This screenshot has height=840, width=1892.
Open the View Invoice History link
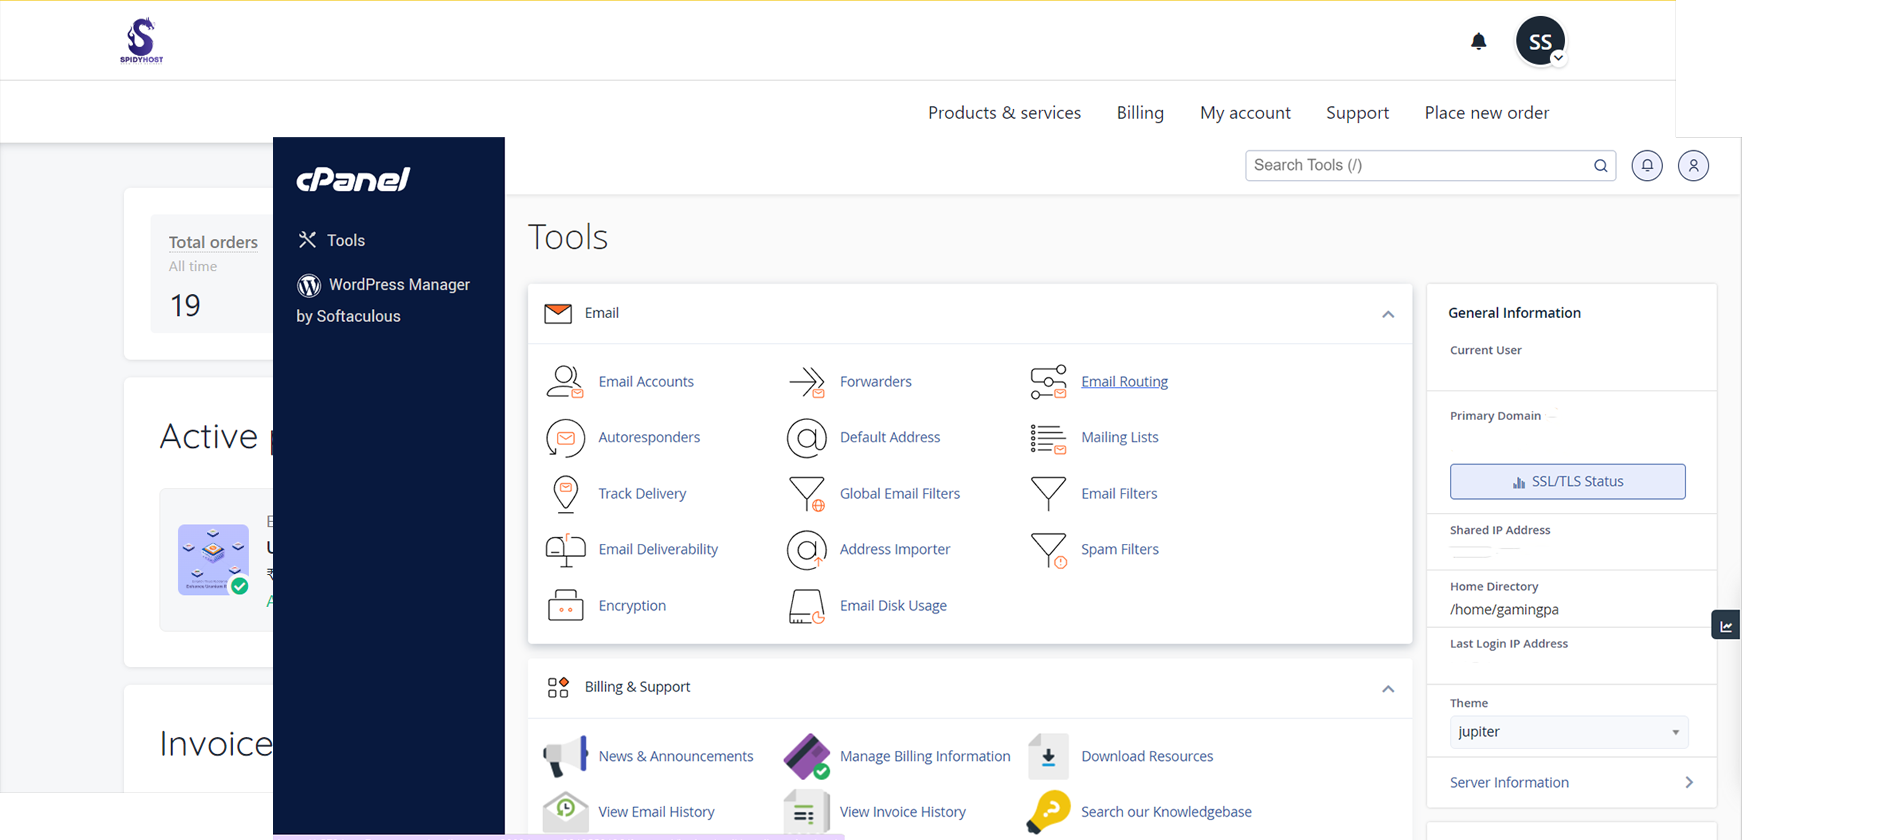[x=903, y=812]
